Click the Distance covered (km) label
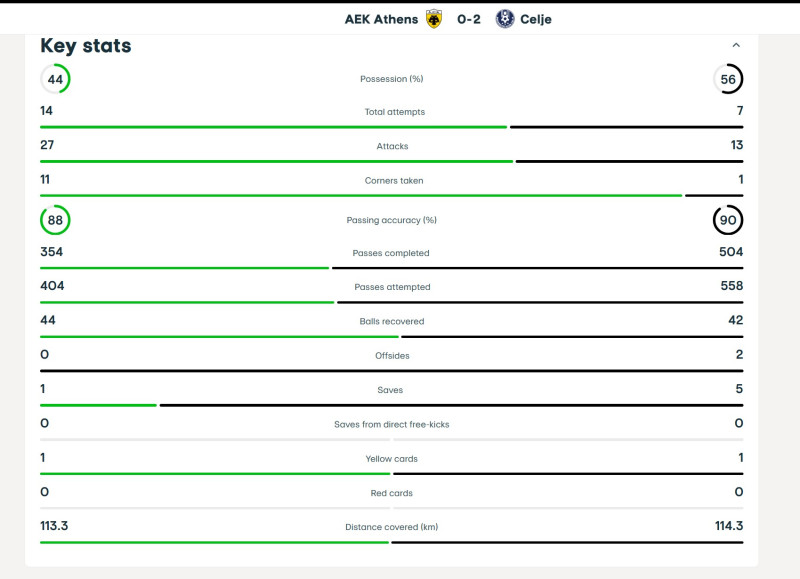The width and height of the screenshot is (800, 579). (x=392, y=527)
